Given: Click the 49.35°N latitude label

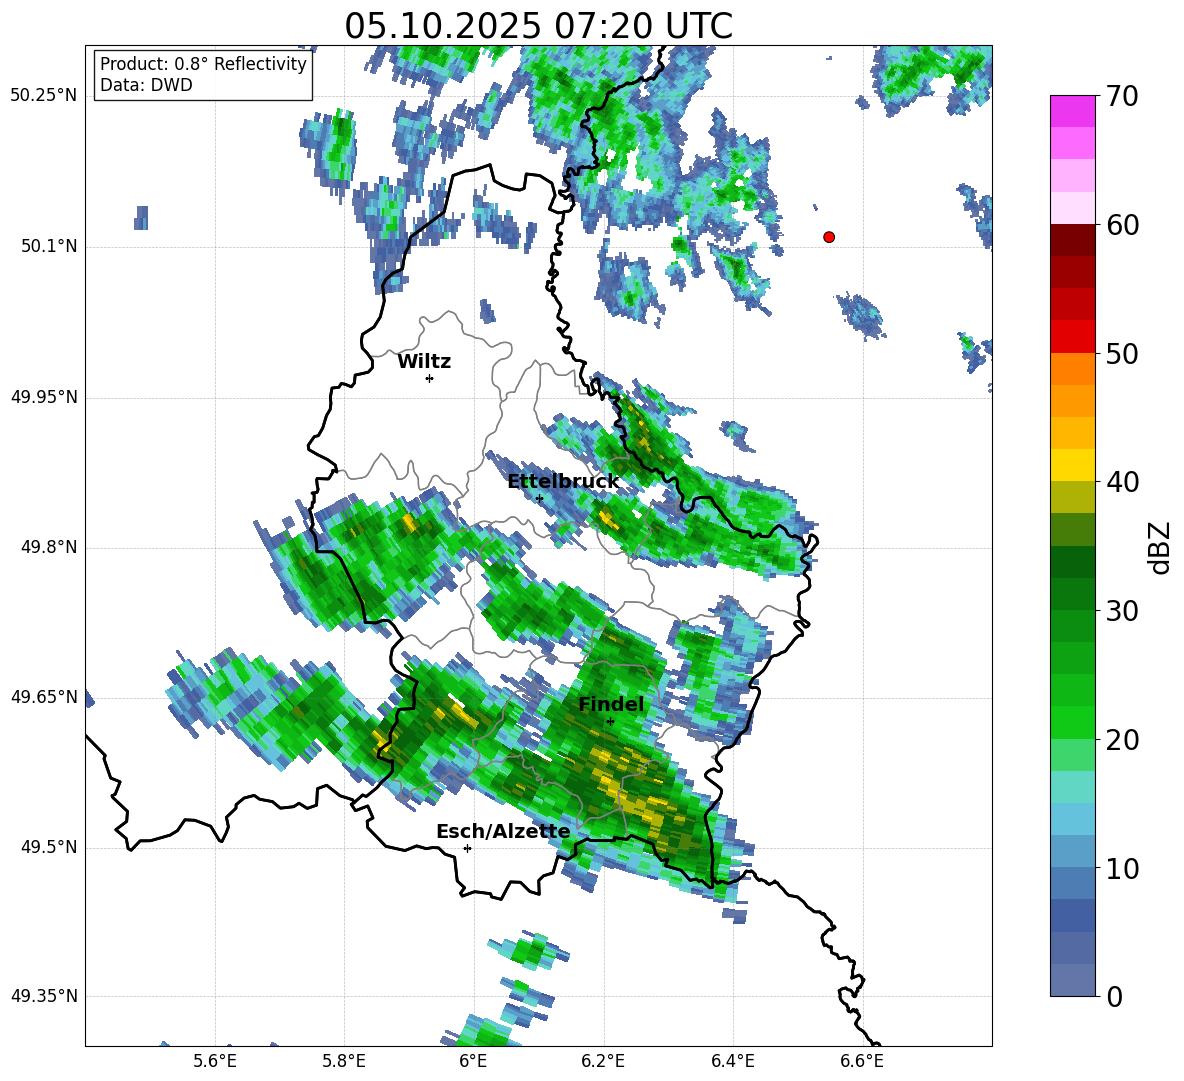Looking at the screenshot, I should click(x=44, y=996).
